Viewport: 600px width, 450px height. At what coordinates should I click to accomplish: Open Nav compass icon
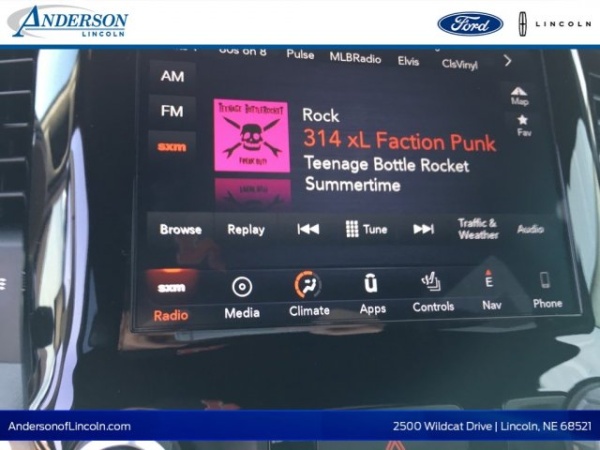(x=490, y=282)
